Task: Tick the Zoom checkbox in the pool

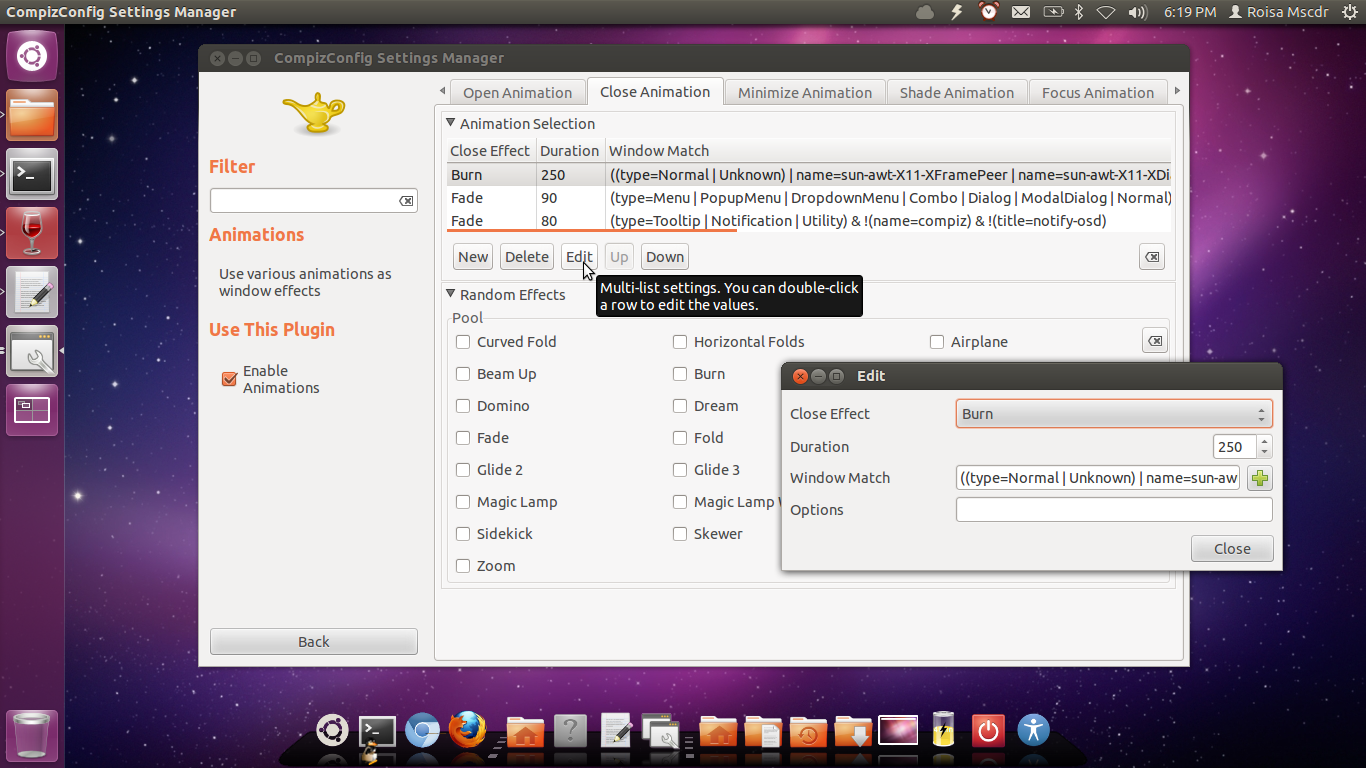Action: click(x=463, y=566)
